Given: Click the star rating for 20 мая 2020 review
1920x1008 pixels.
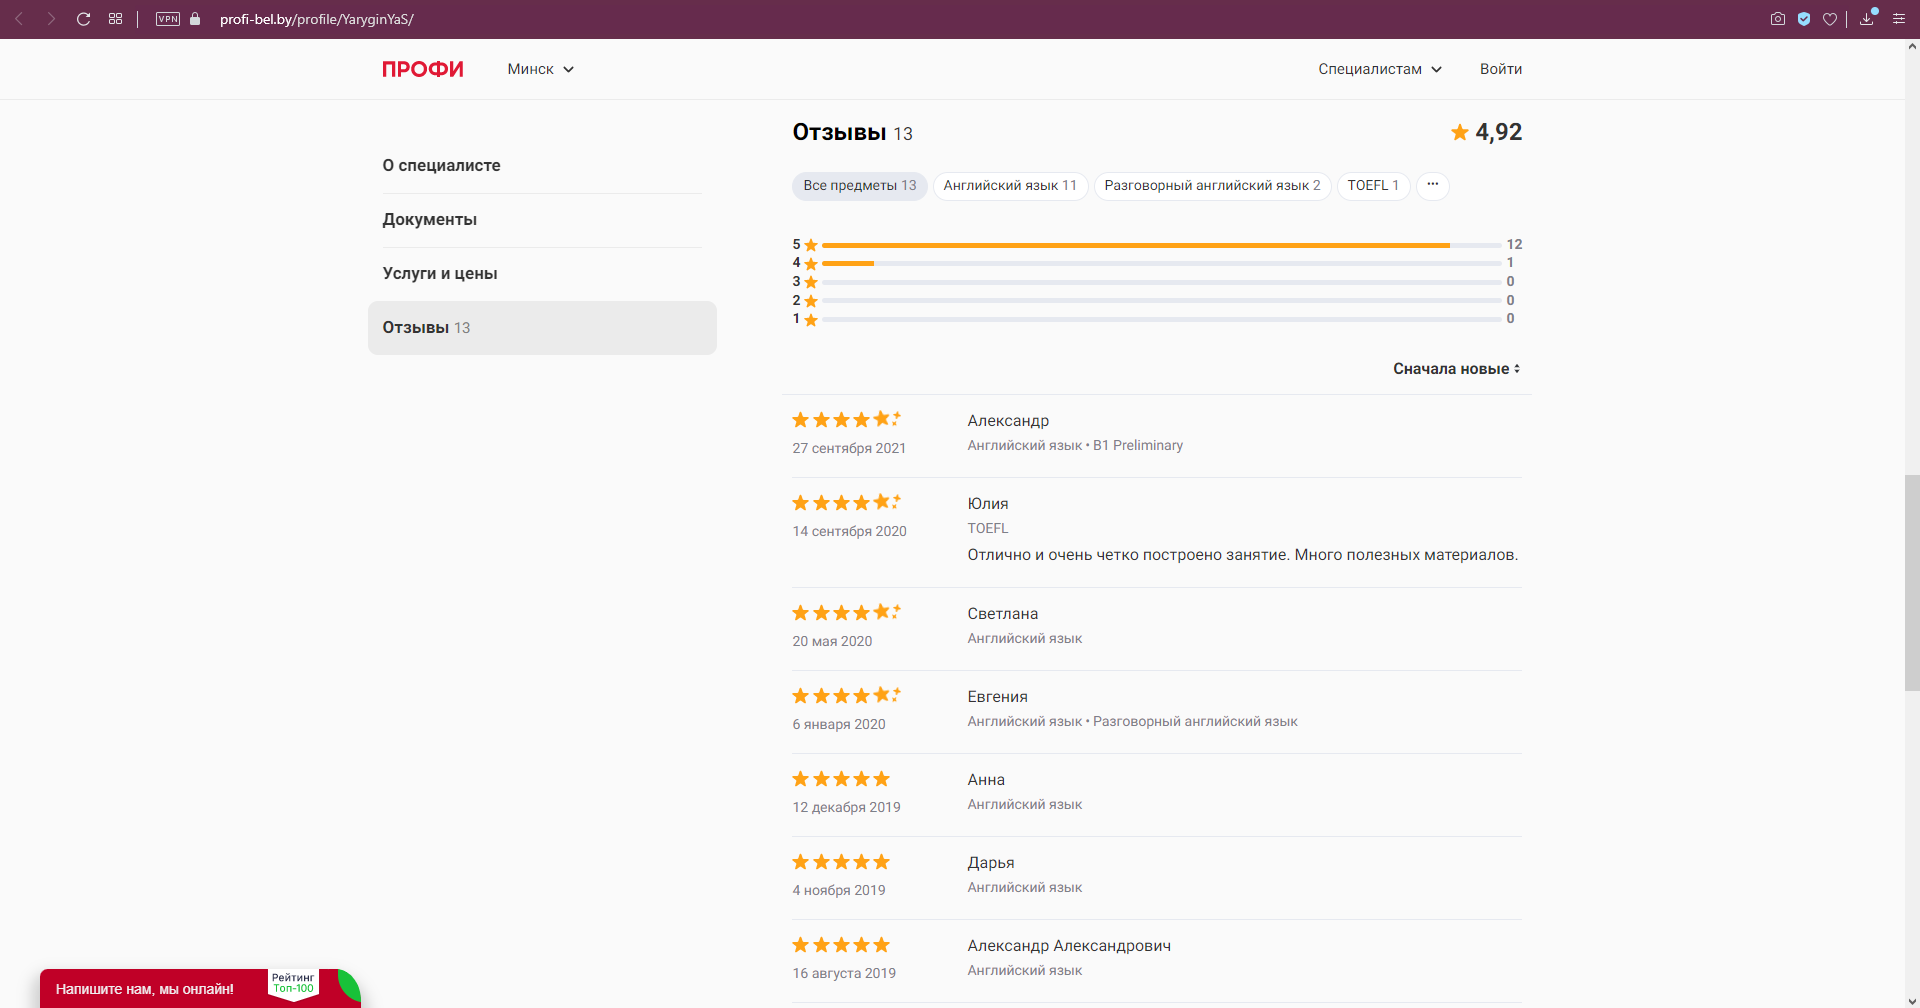Looking at the screenshot, I should point(846,613).
